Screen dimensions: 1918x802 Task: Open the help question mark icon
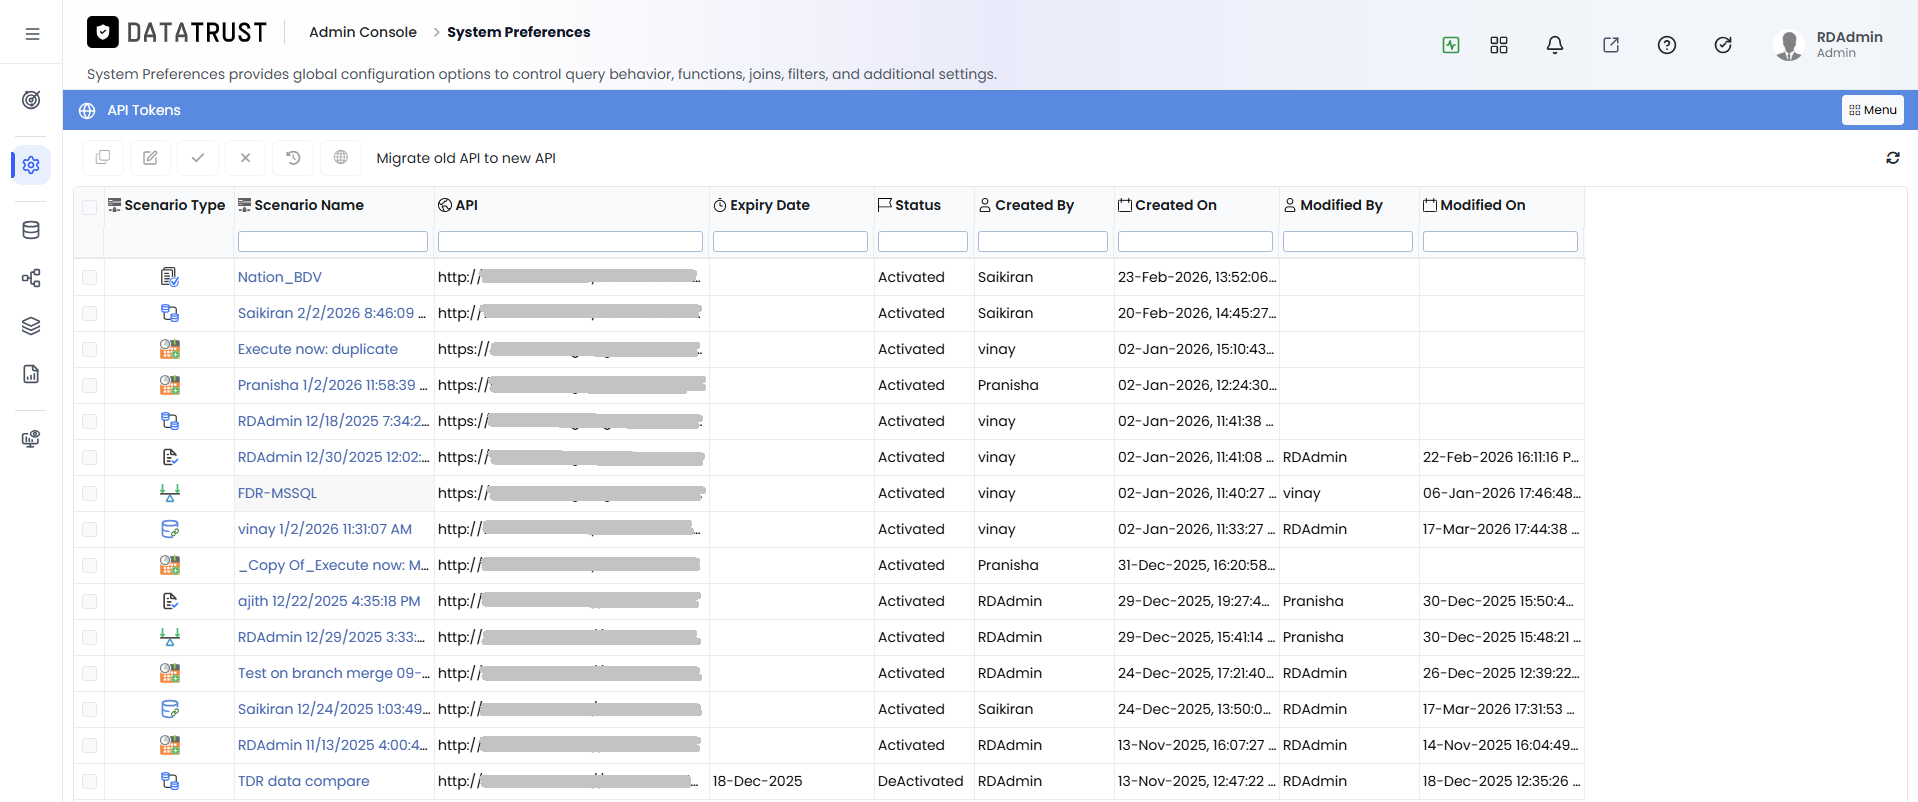(1667, 45)
